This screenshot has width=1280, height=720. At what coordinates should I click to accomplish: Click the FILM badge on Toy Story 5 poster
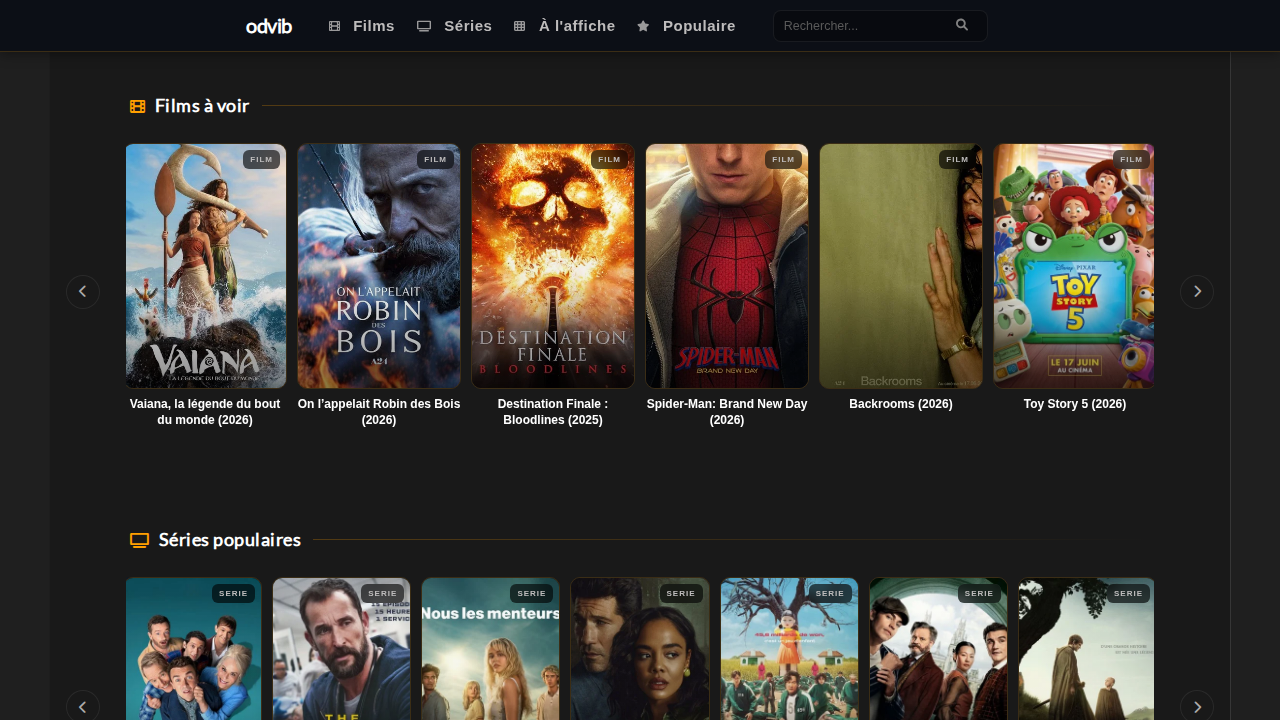pos(1131,160)
